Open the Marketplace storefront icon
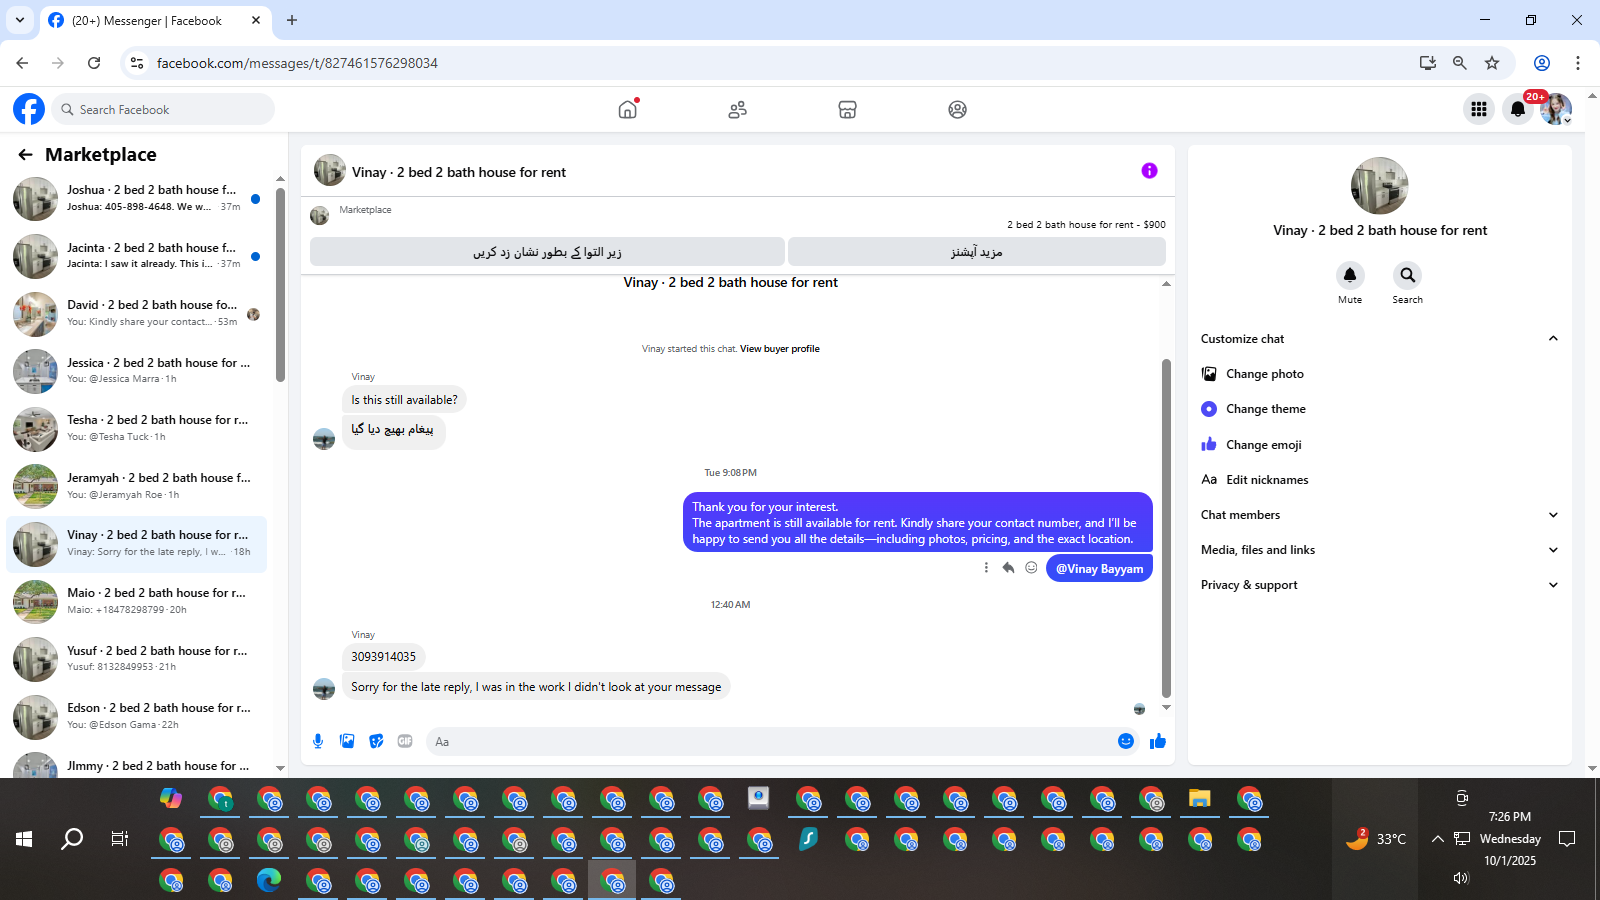Screen dimensions: 1600x900 coord(848,109)
